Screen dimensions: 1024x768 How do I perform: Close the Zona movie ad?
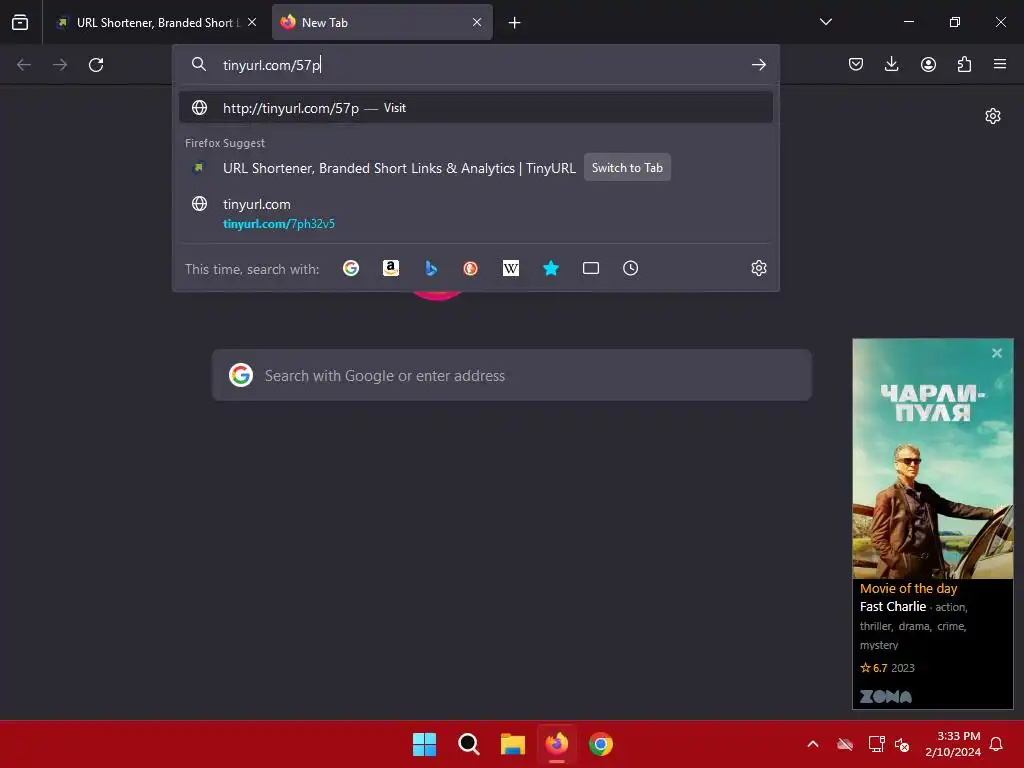click(997, 353)
